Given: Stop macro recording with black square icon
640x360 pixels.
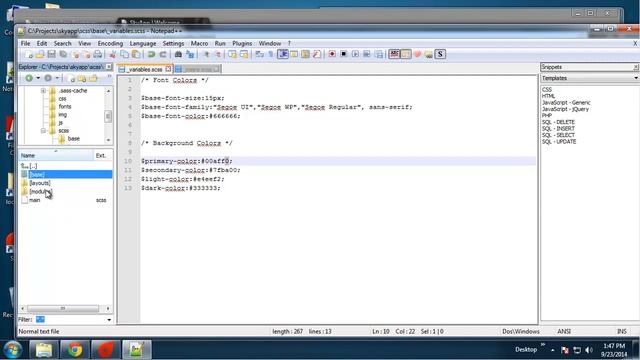Looking at the screenshot, I should [344, 54].
